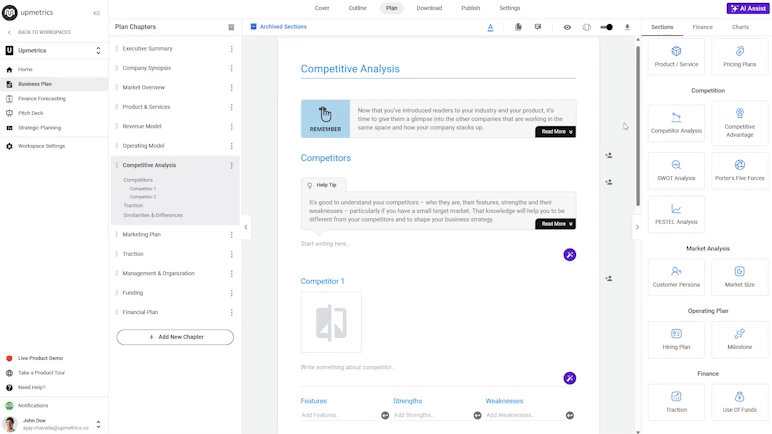772x434 pixels.
Task: Click the SWOT Analysis section icon
Action: (676, 165)
